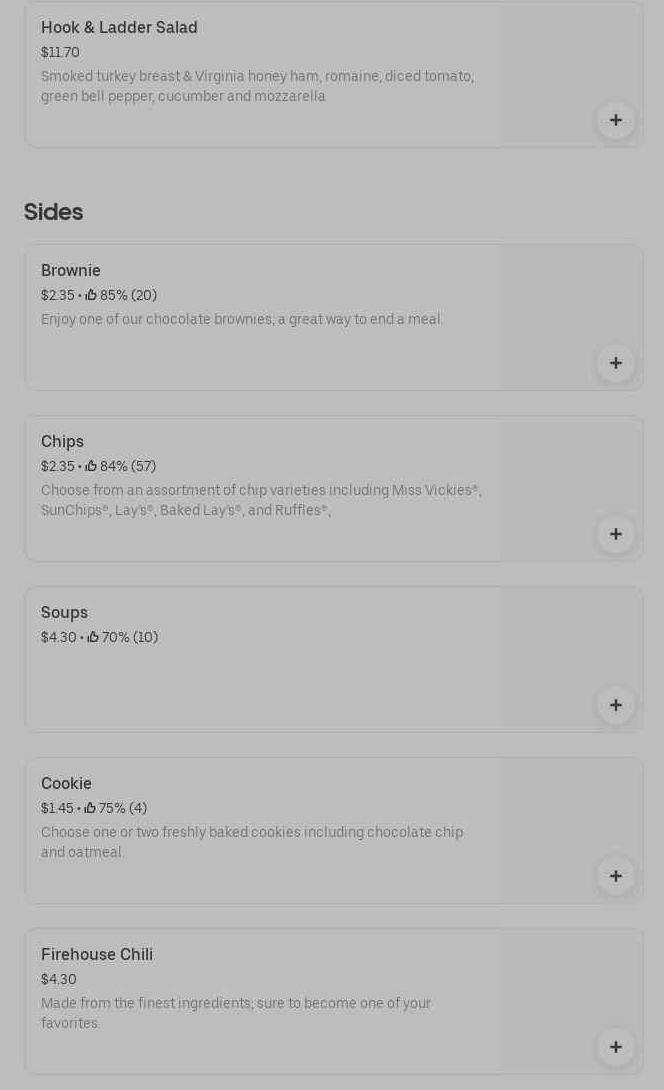
Task: Open the Brownie item title
Action: [x=71, y=271]
